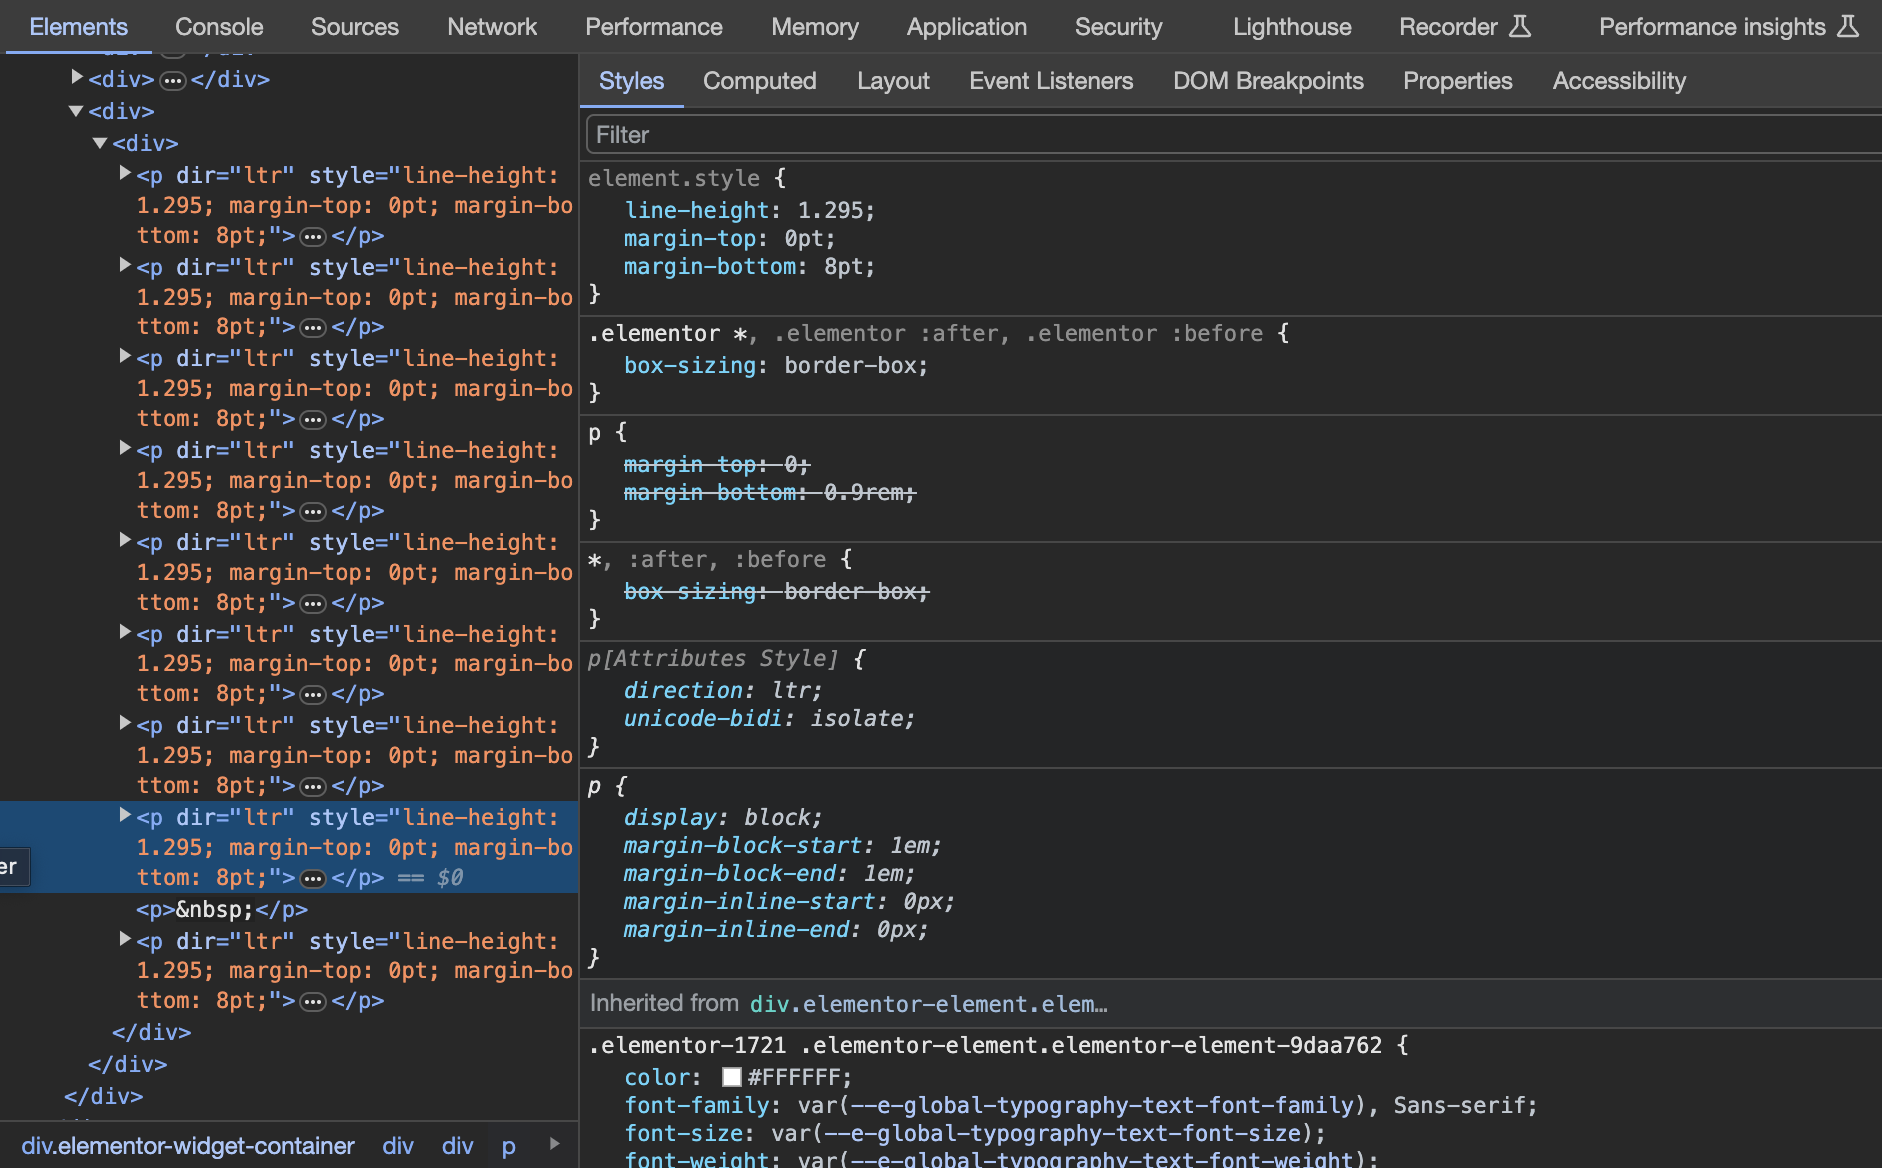Click the flask icon beside Recorder
Viewport: 1882px width, 1168px height.
tap(1519, 27)
